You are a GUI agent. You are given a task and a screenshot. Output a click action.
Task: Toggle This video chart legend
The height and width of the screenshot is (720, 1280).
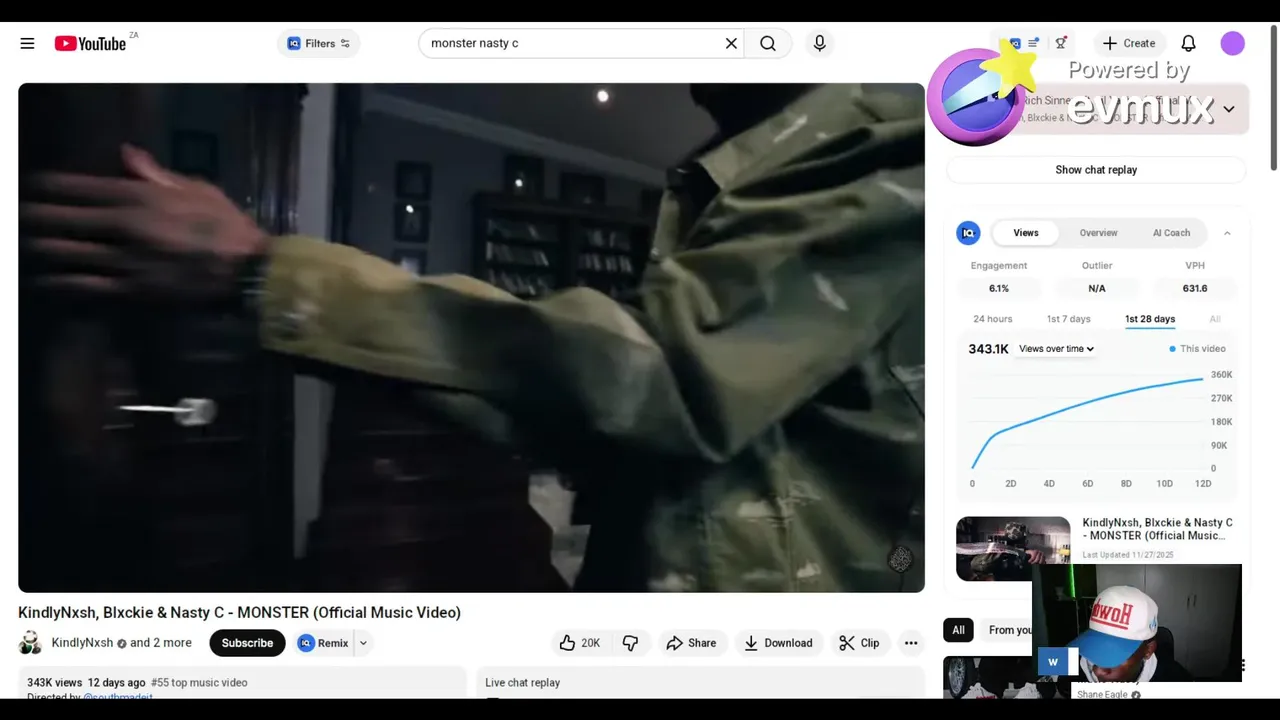coord(1197,349)
